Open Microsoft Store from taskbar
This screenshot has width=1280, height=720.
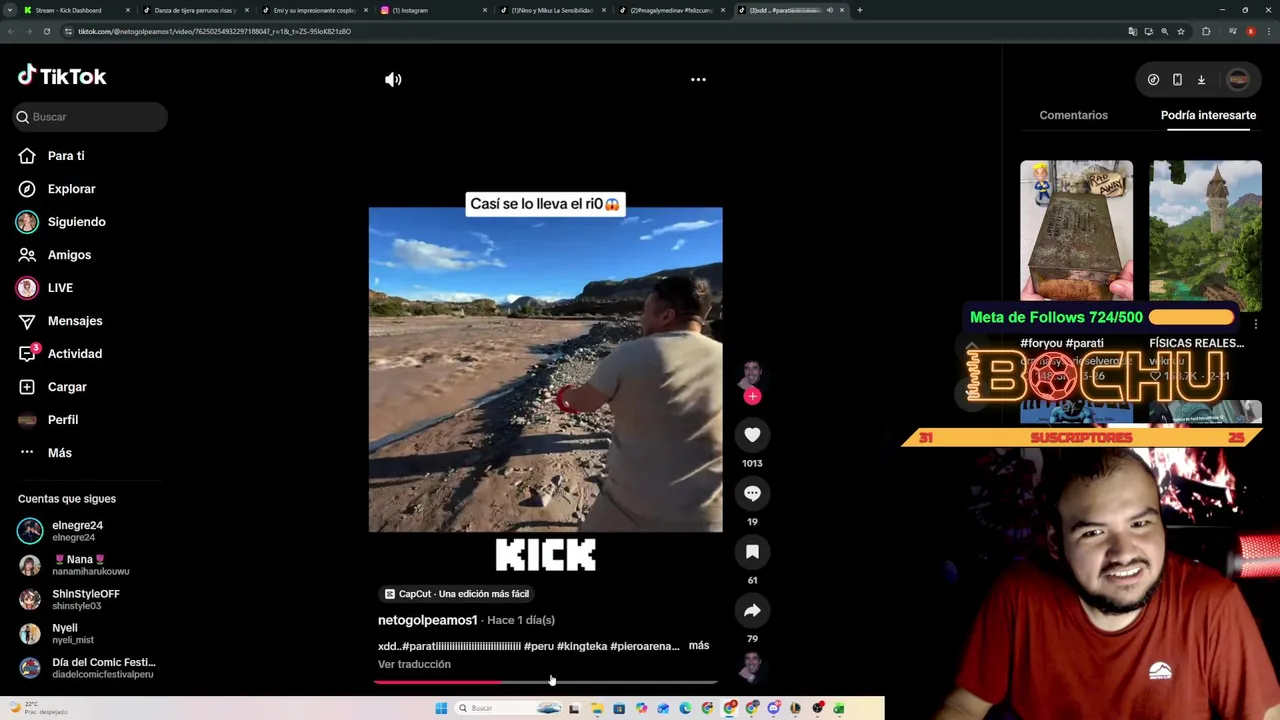coord(619,708)
